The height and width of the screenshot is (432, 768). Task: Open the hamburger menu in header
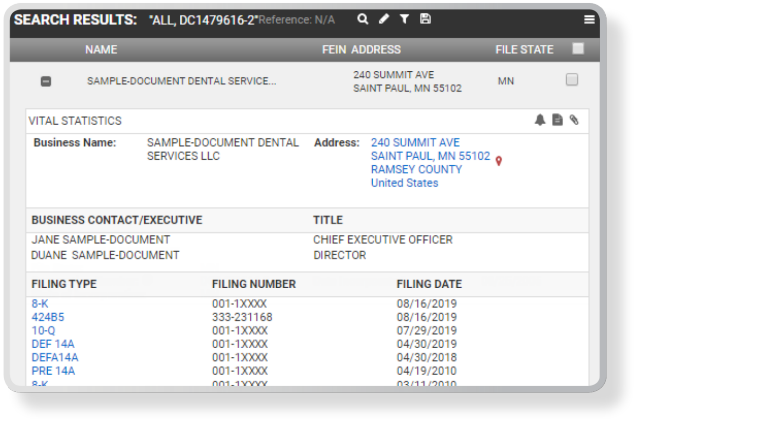(x=589, y=20)
